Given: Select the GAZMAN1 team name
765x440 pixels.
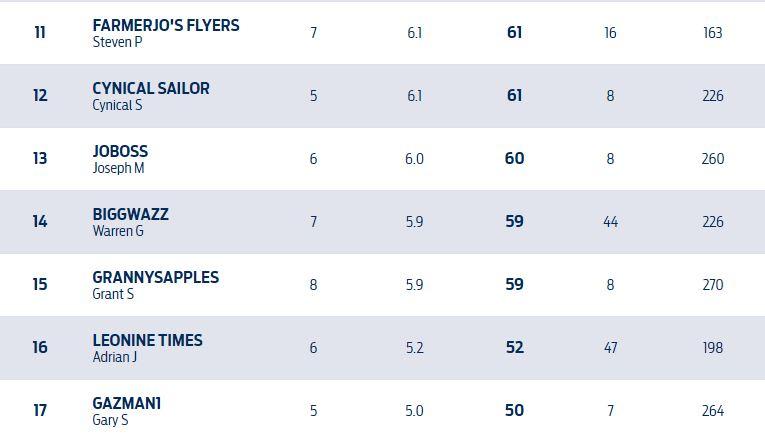Looking at the screenshot, I should pos(126,403).
